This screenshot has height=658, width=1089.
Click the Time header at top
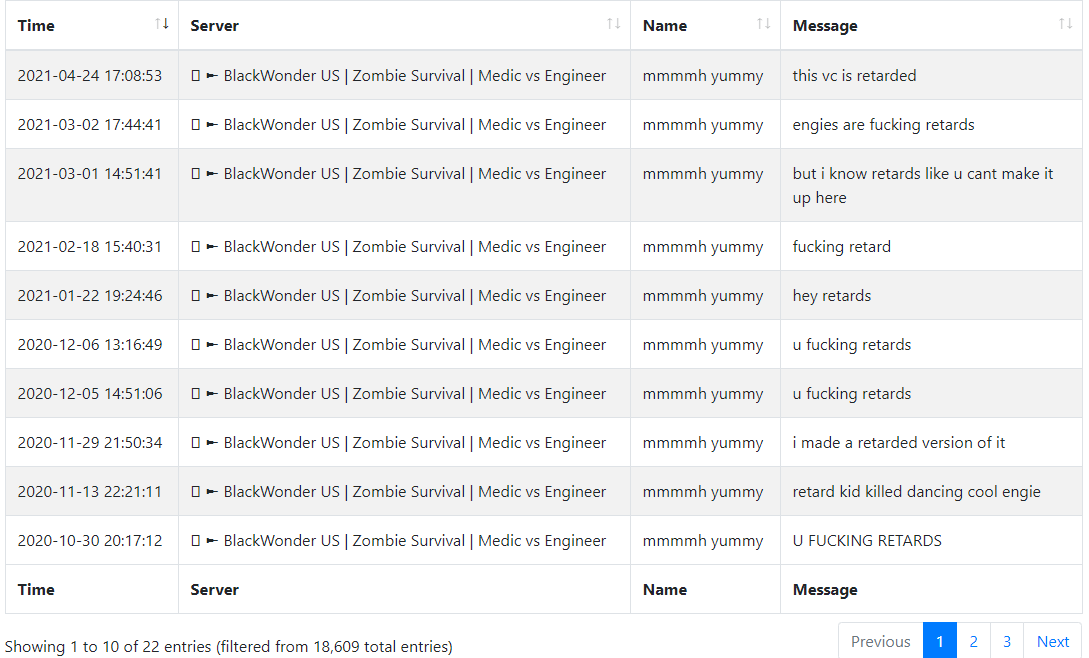point(36,26)
